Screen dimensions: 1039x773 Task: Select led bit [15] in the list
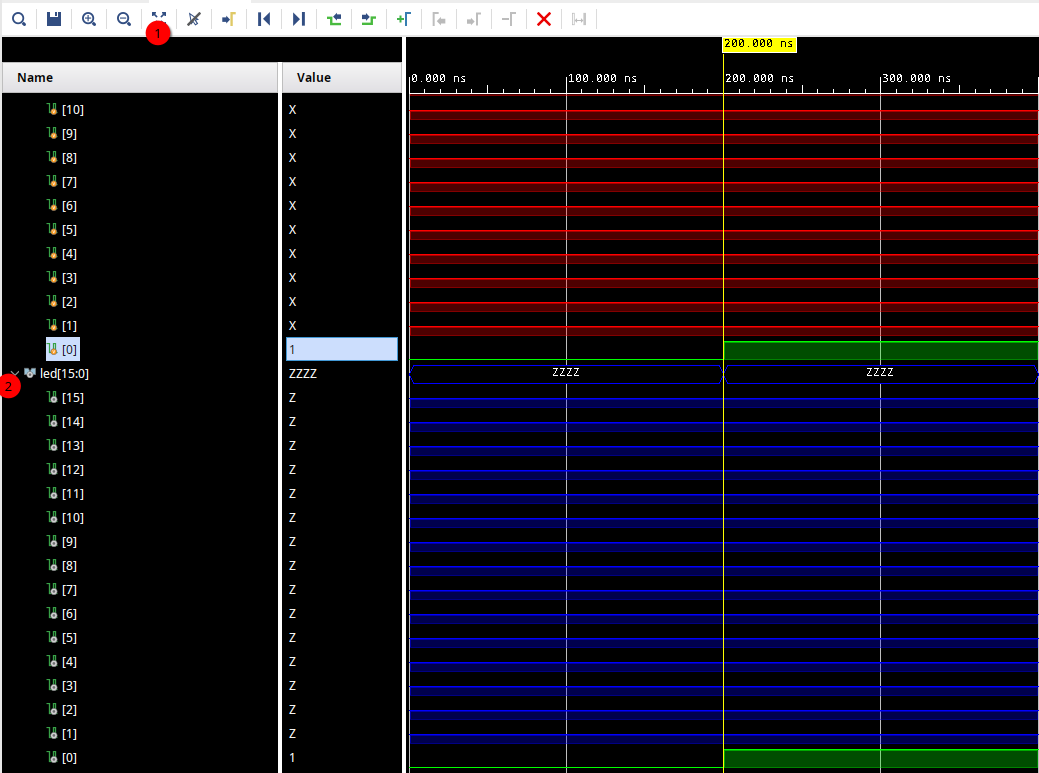(72, 398)
